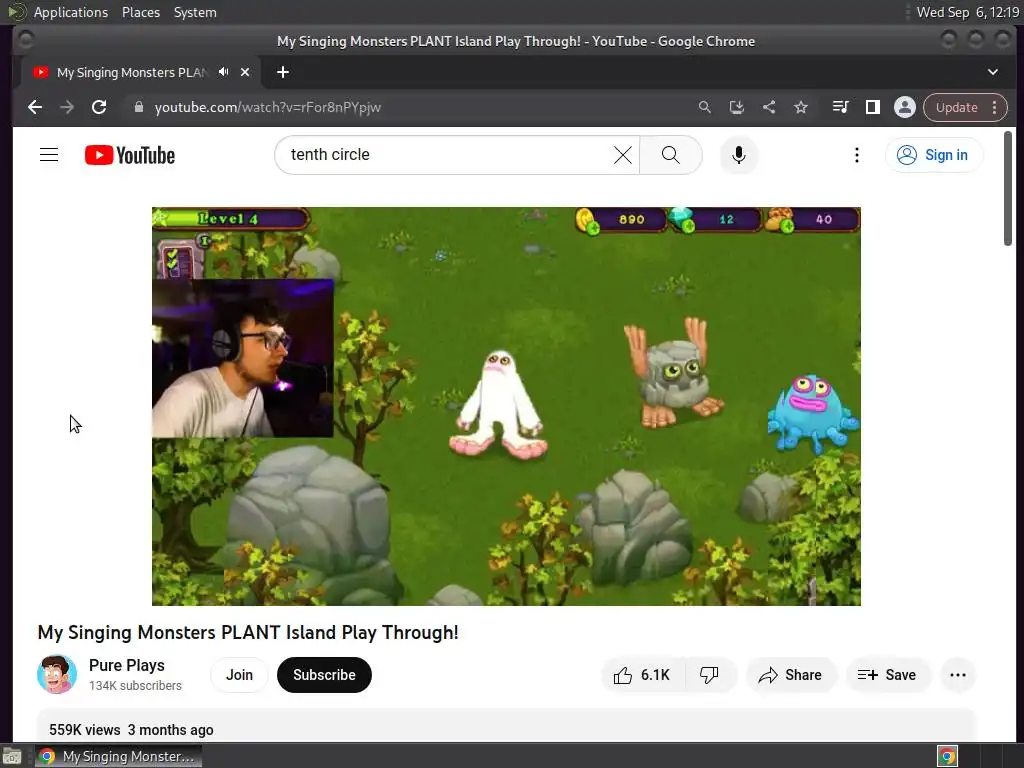Like the video (6.1K)
This screenshot has width=1024, height=768.
point(643,675)
